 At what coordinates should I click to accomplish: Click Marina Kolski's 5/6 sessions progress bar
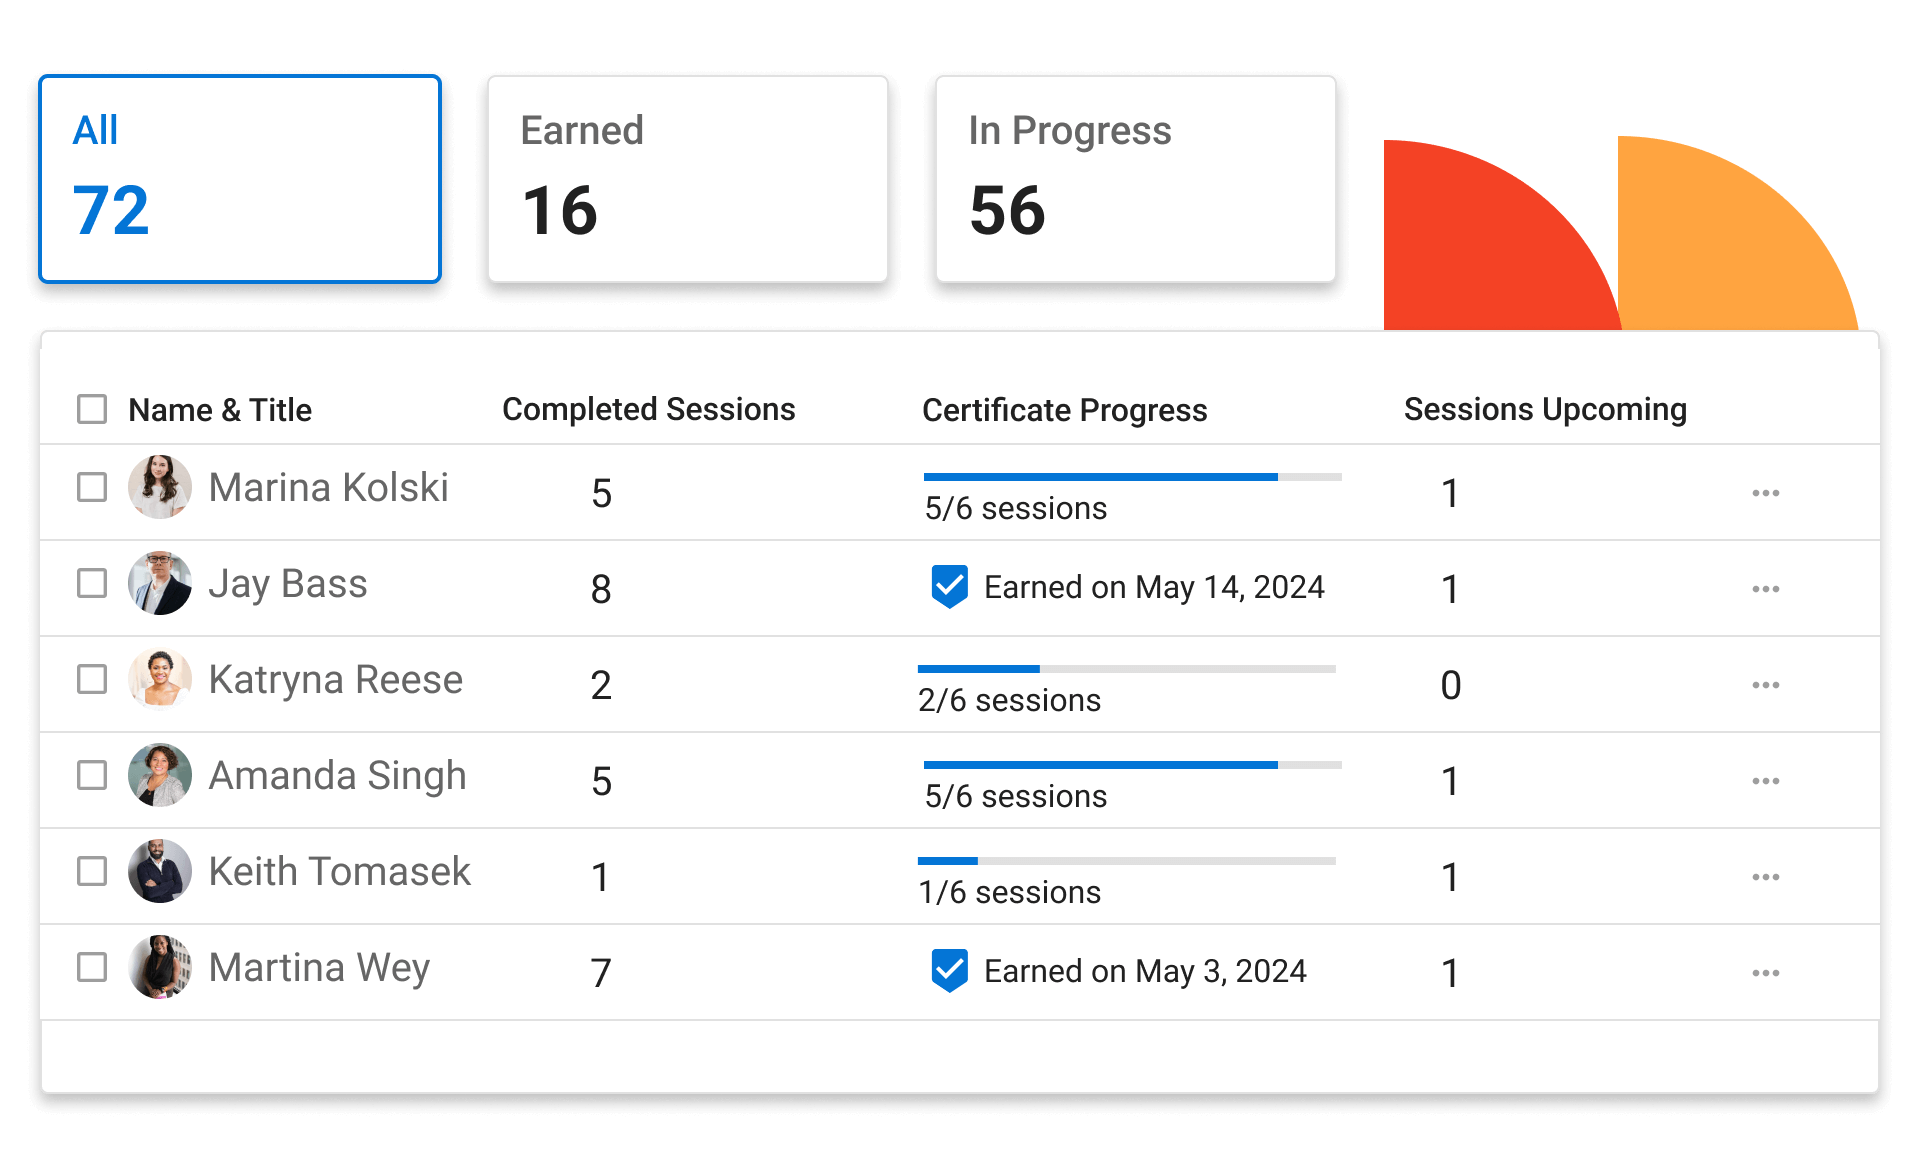[x=1133, y=477]
